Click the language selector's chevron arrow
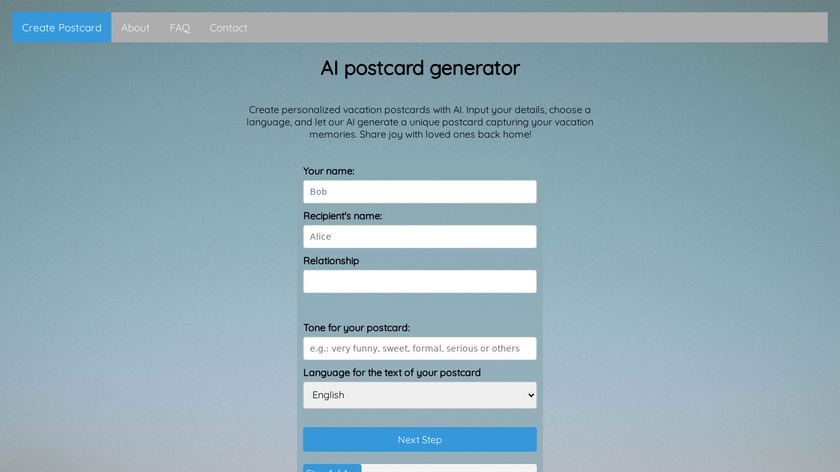The width and height of the screenshot is (840, 472). point(529,396)
